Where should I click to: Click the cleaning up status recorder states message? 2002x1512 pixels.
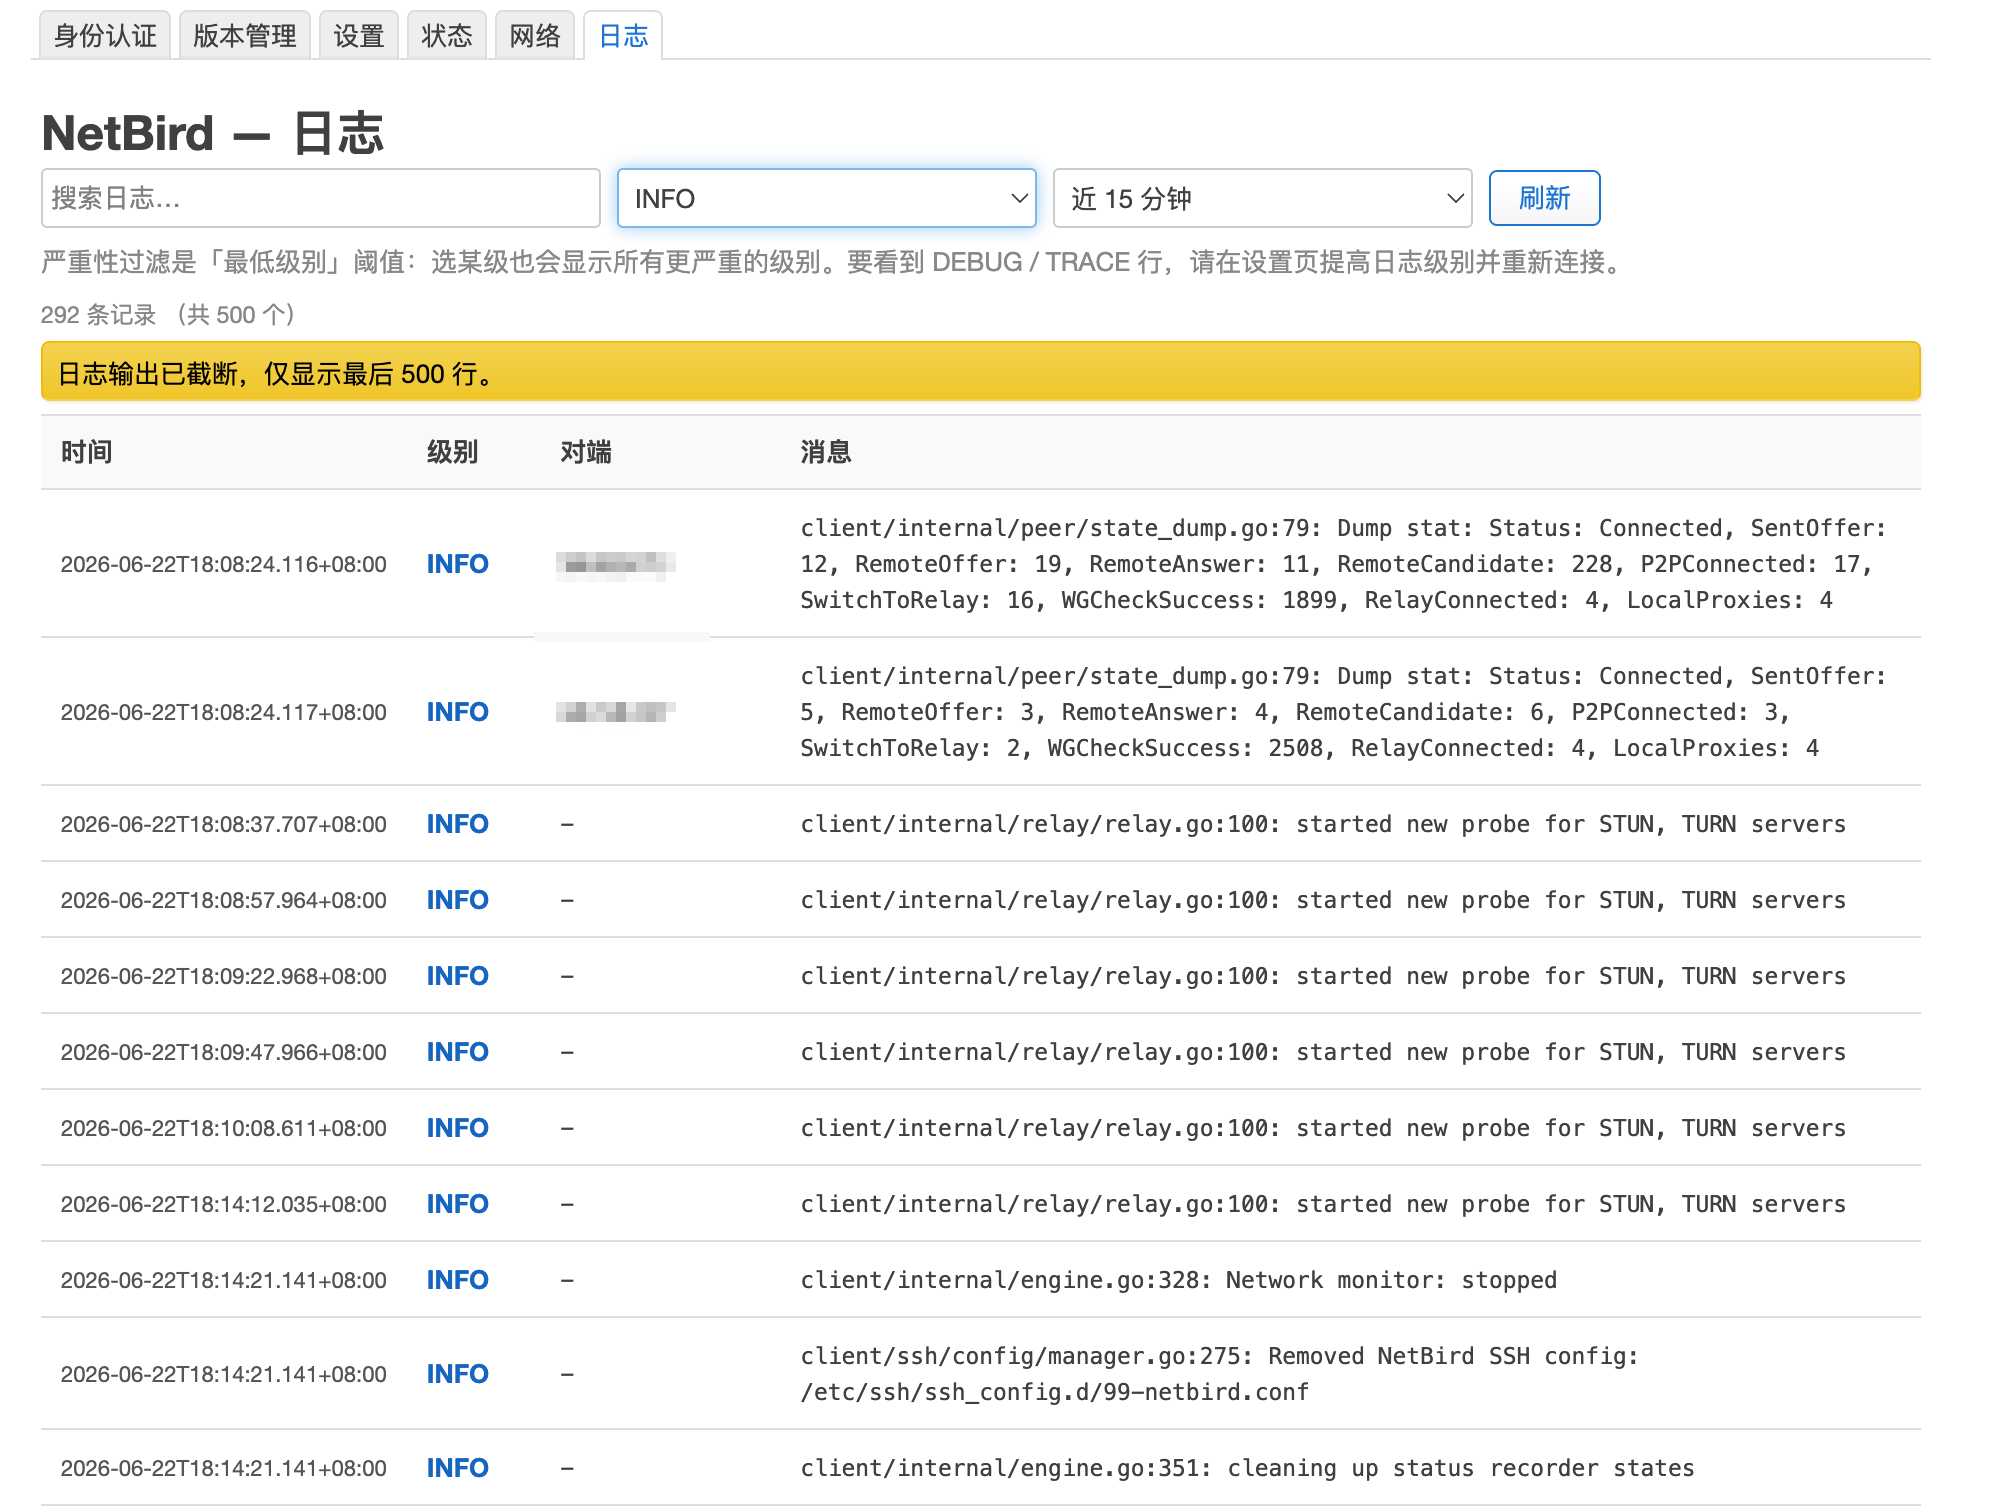tap(1247, 1468)
